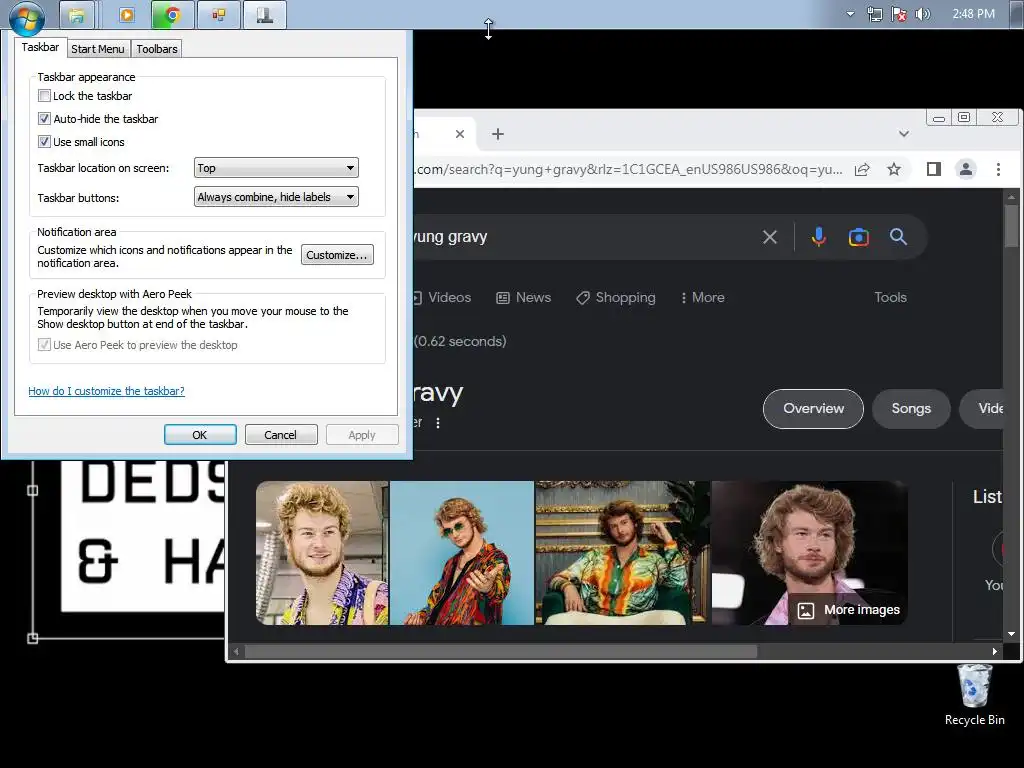Image resolution: width=1024 pixels, height=768 pixels.
Task: Click scroll left arrow in Chrome
Action: pyautogui.click(x=236, y=652)
